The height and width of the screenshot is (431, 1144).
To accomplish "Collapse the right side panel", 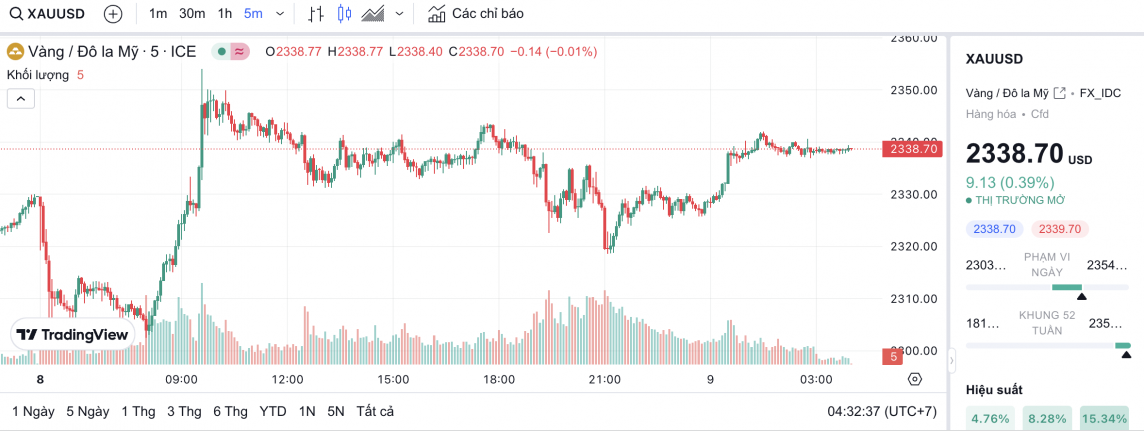I will [951, 358].
